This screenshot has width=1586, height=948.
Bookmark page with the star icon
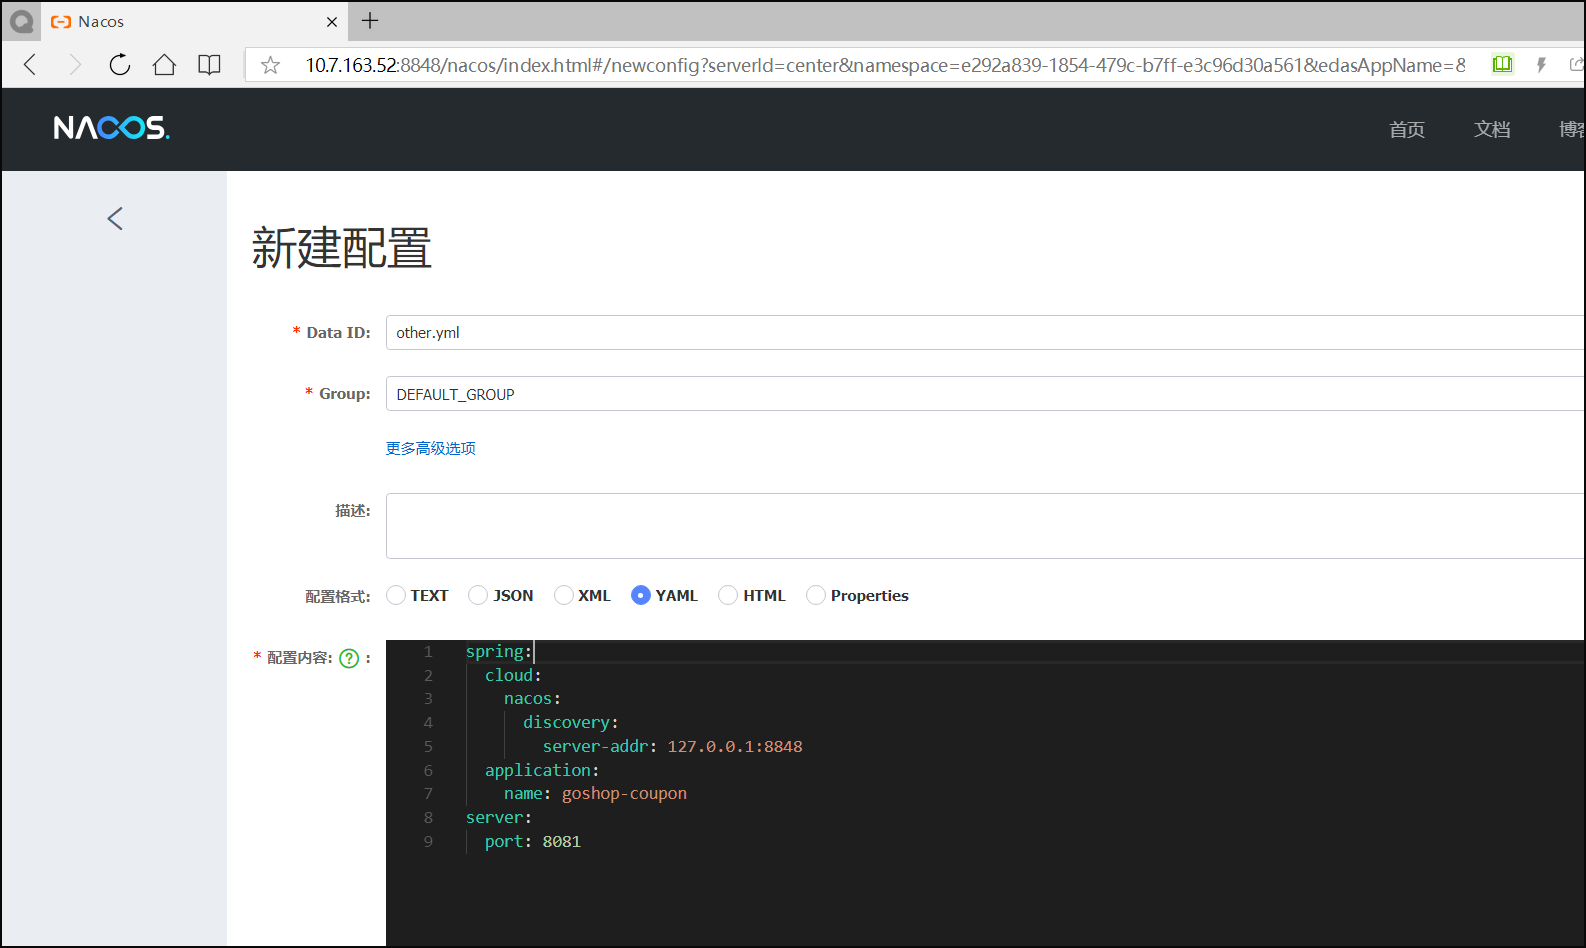(x=270, y=65)
